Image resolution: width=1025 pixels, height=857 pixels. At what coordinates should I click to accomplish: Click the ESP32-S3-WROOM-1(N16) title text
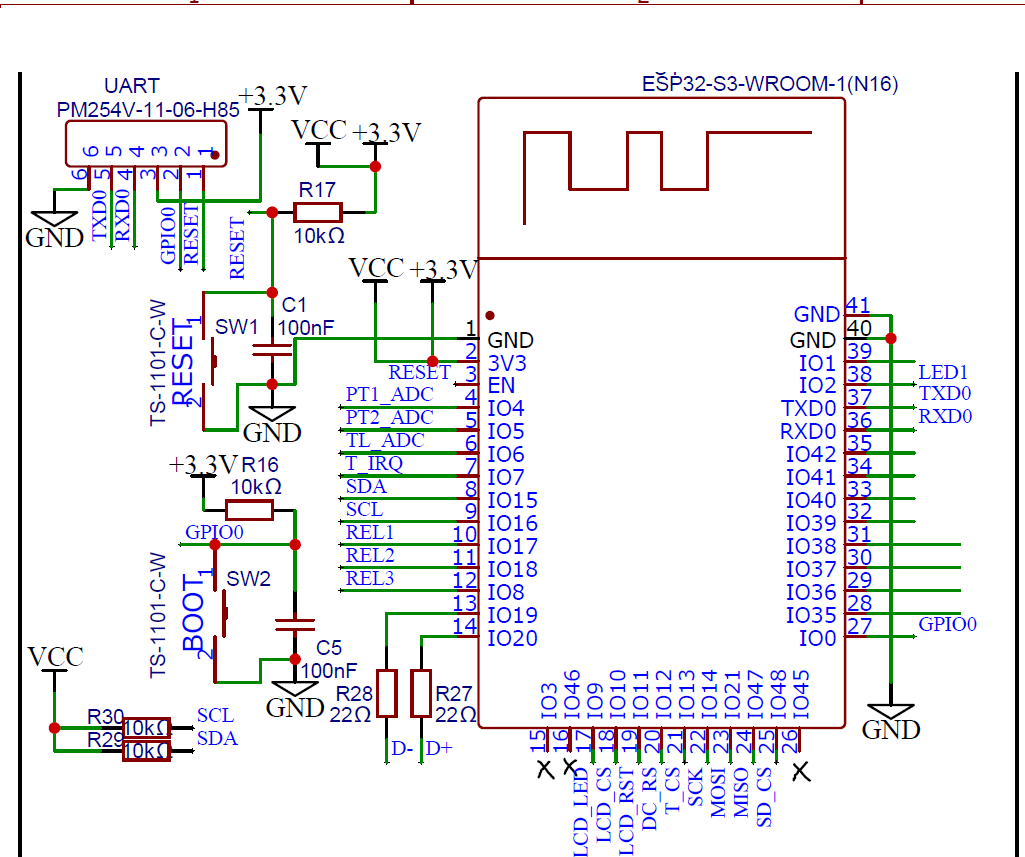[x=769, y=85]
